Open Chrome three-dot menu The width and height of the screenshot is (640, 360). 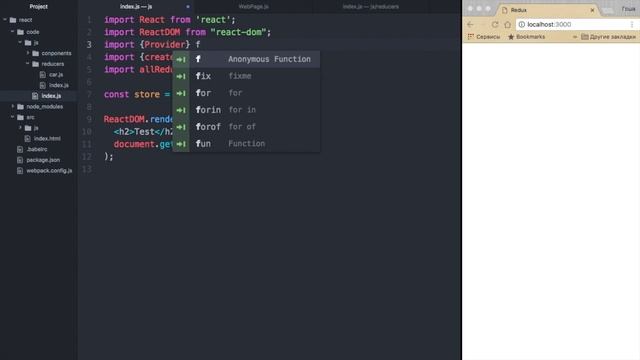tap(632, 24)
